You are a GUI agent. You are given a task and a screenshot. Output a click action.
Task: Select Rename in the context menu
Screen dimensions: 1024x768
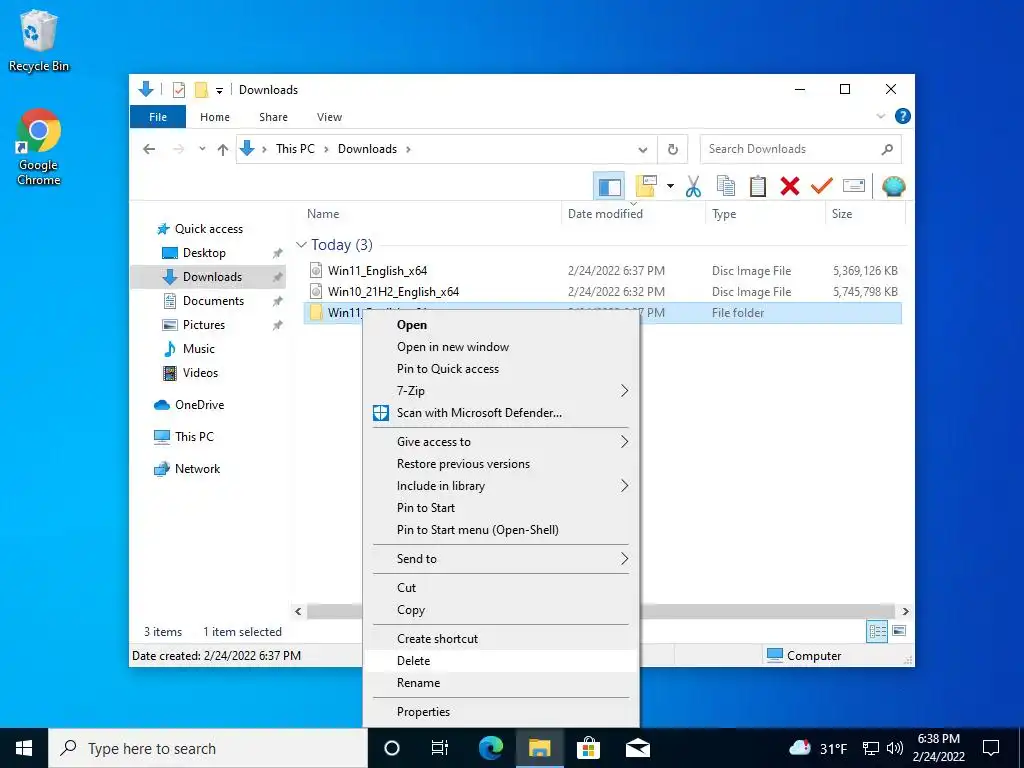tap(500, 682)
